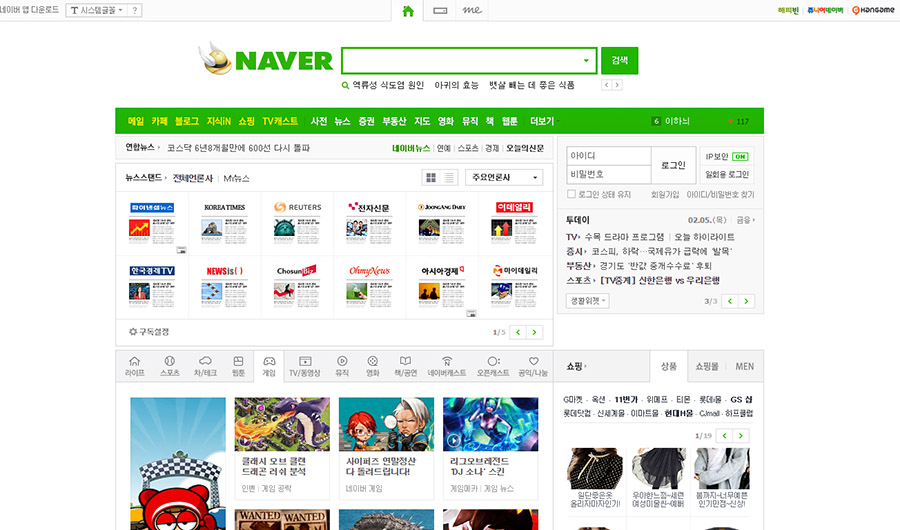Open the 'me' tab

(x=472, y=10)
